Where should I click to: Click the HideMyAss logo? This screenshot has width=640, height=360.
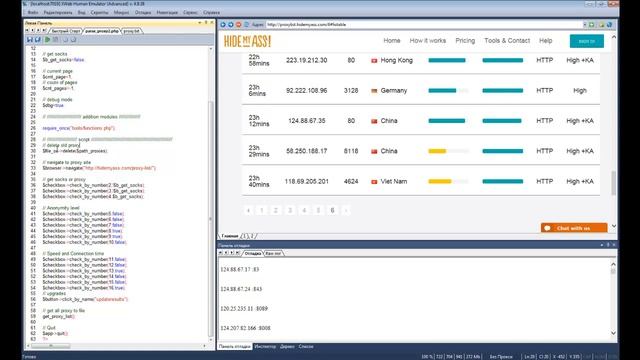[247, 41]
